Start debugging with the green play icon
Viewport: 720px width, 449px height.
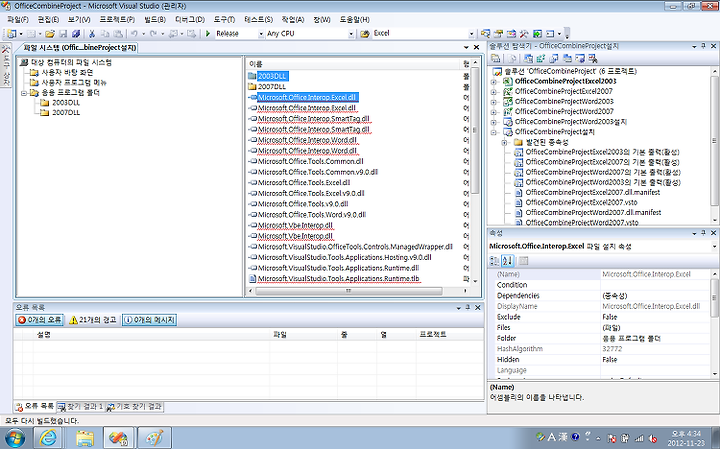[x=208, y=34]
